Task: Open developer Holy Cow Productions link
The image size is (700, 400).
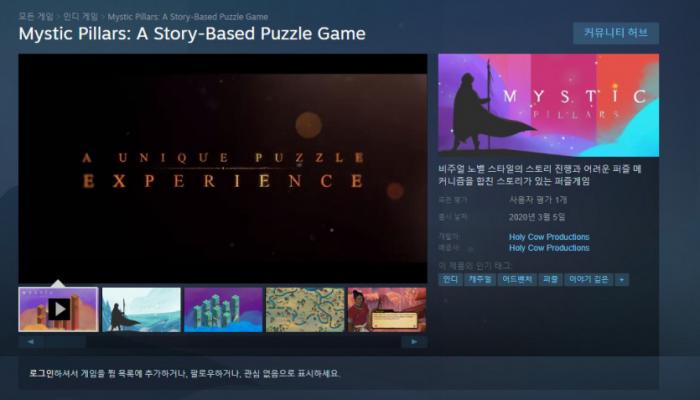Action: pos(549,237)
